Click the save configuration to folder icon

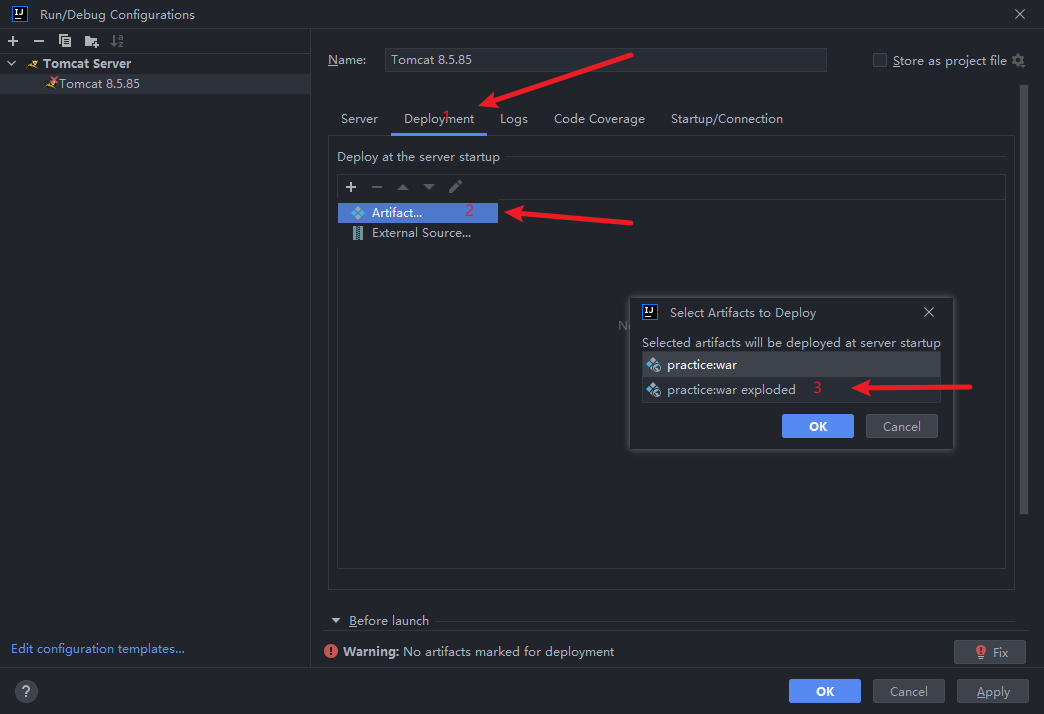click(x=91, y=41)
